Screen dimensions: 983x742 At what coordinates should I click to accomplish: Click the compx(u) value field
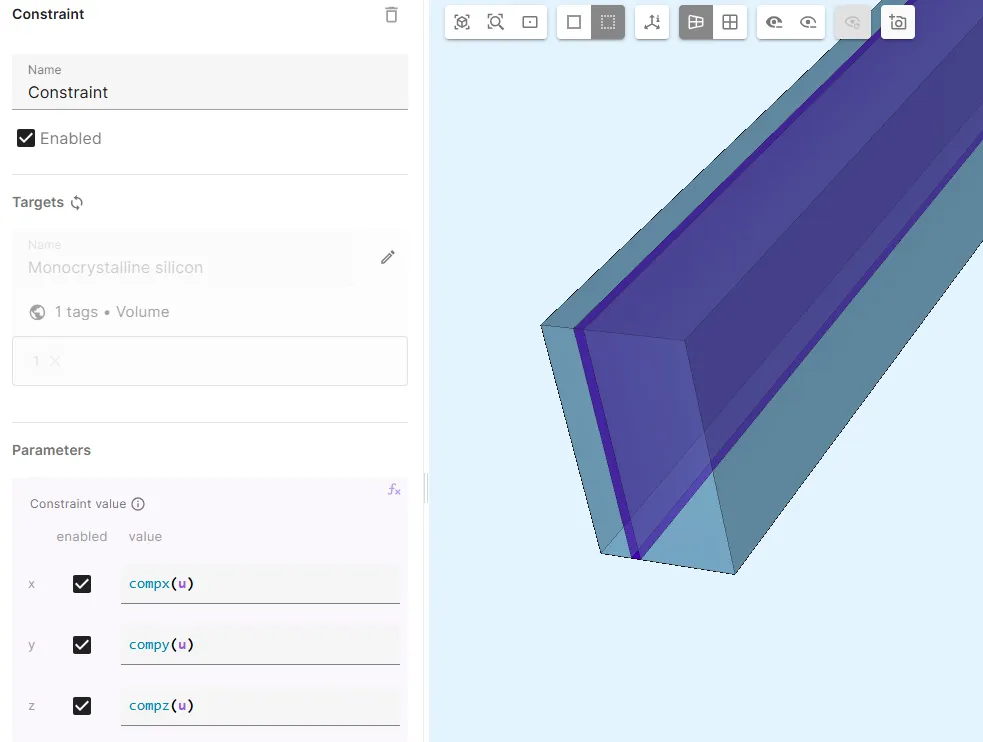[x=260, y=584]
